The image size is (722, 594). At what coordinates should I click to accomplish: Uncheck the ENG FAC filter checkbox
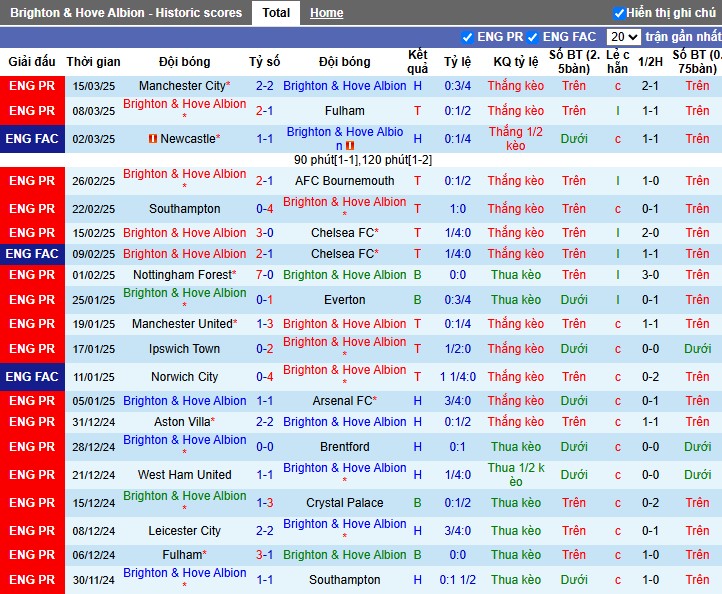(533, 37)
